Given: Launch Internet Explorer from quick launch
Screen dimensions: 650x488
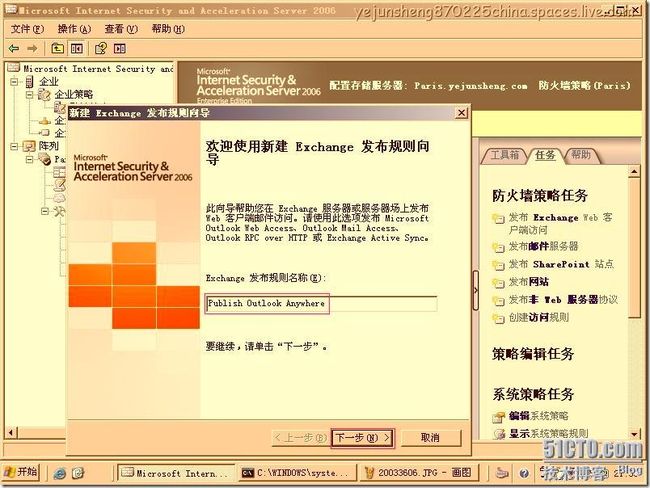Looking at the screenshot, I should click(x=59, y=473).
